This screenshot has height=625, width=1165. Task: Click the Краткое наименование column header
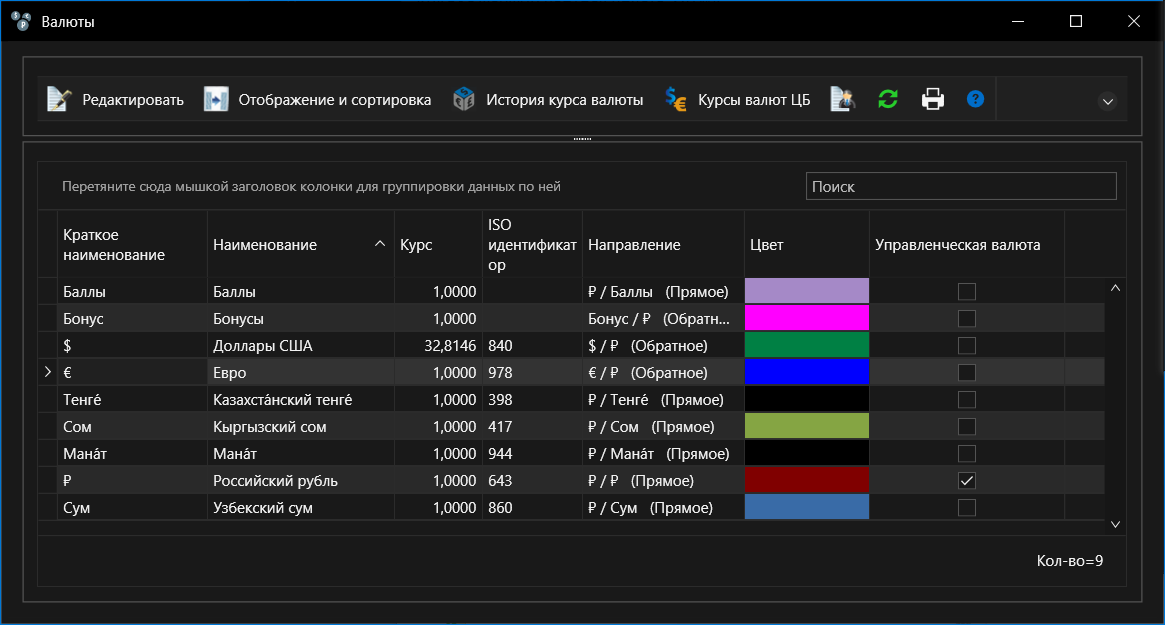click(132, 245)
